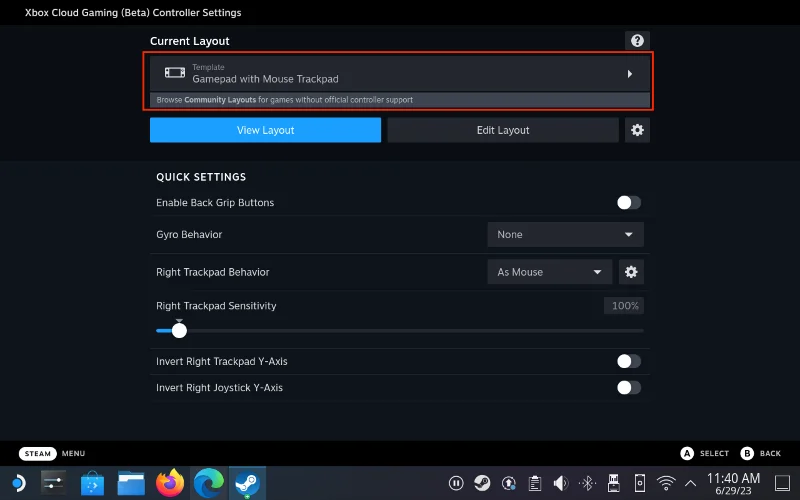Click the Edit Layout button

503,130
